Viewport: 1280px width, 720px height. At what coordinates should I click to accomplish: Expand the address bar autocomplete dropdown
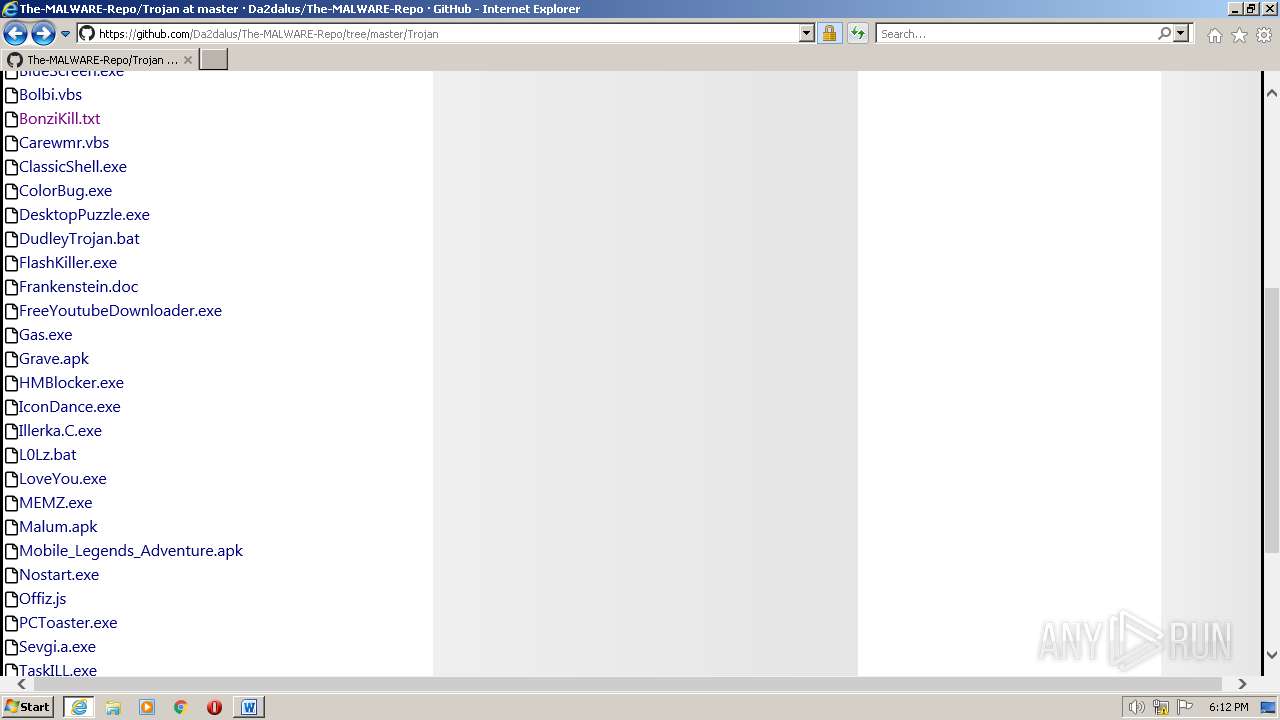807,33
